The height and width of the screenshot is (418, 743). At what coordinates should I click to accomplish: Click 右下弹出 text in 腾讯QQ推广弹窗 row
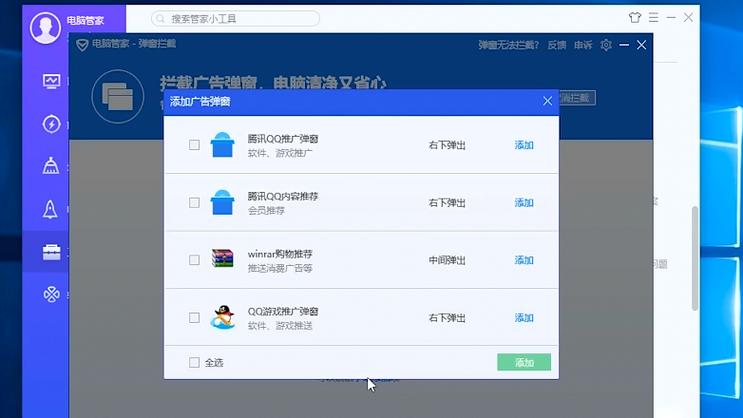(447, 145)
